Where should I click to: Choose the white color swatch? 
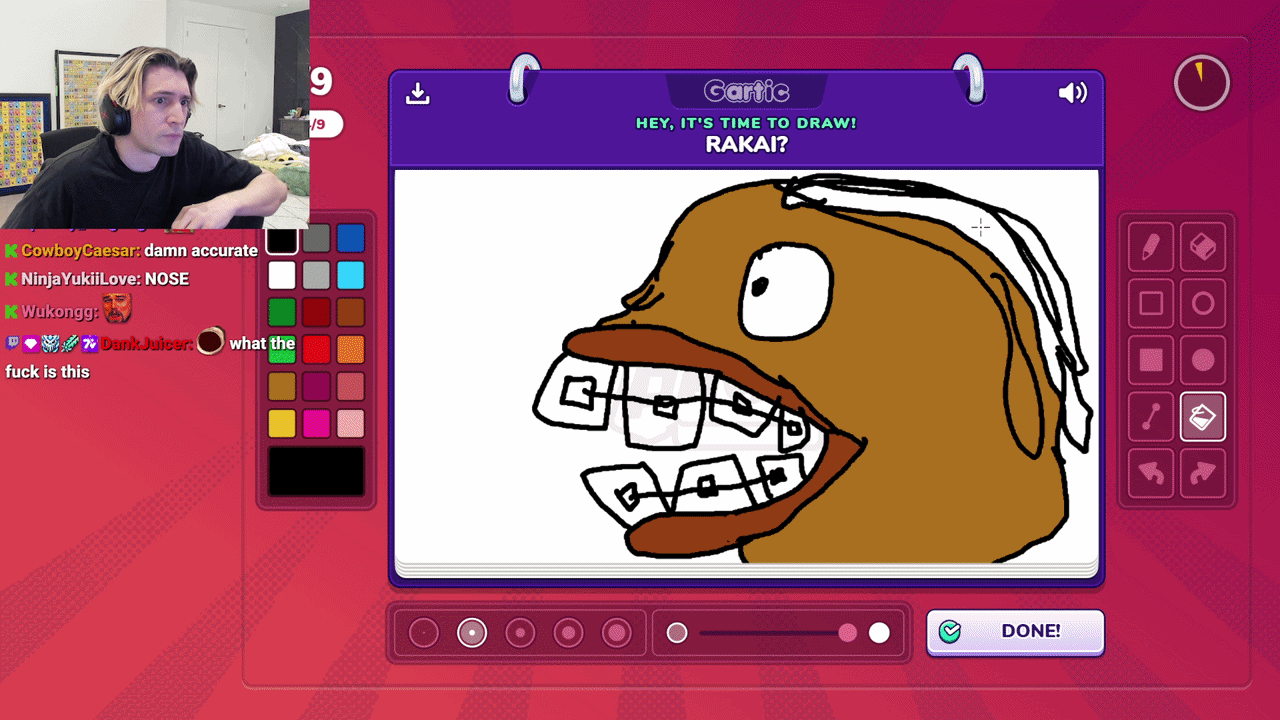[x=282, y=275]
